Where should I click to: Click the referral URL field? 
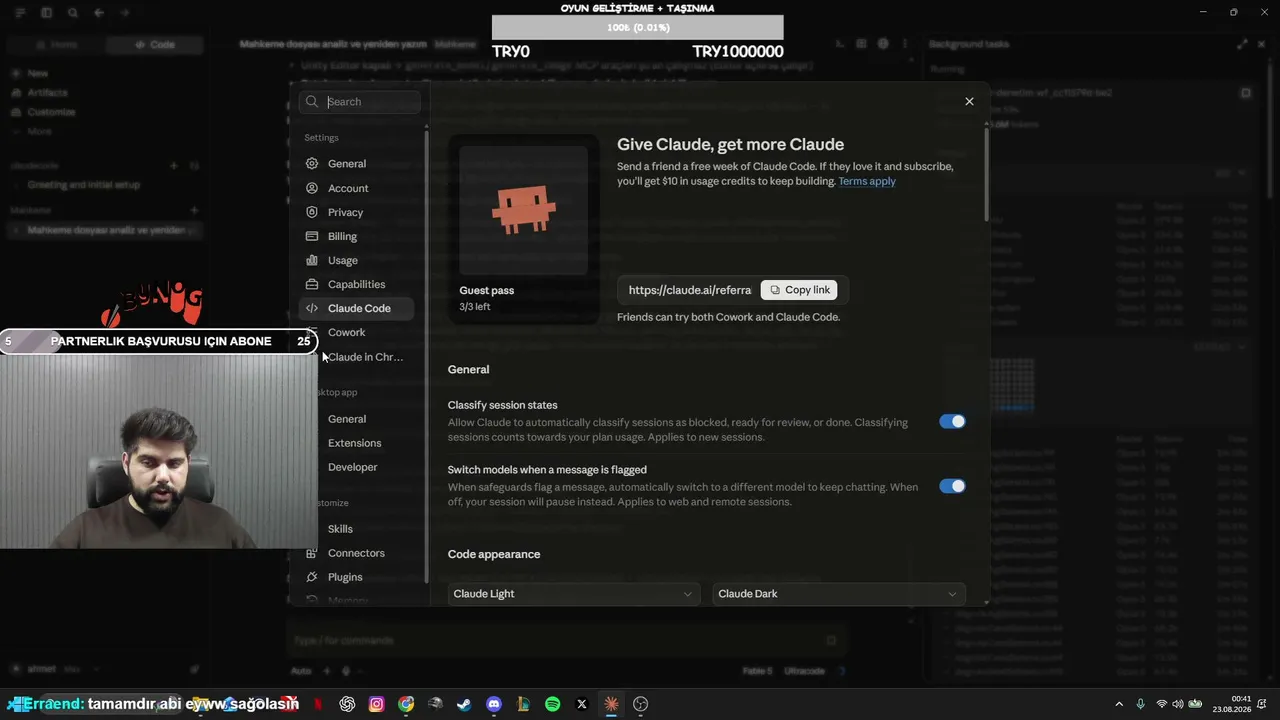pos(689,290)
